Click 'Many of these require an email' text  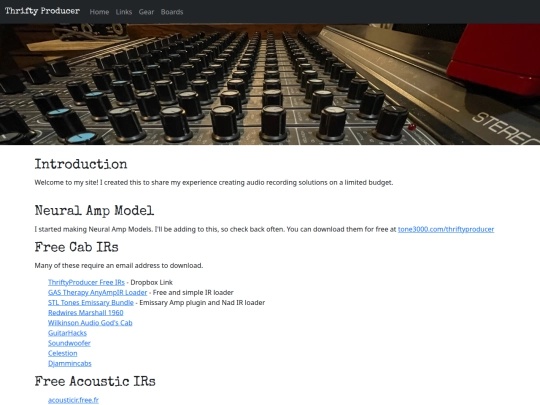pos(119,266)
